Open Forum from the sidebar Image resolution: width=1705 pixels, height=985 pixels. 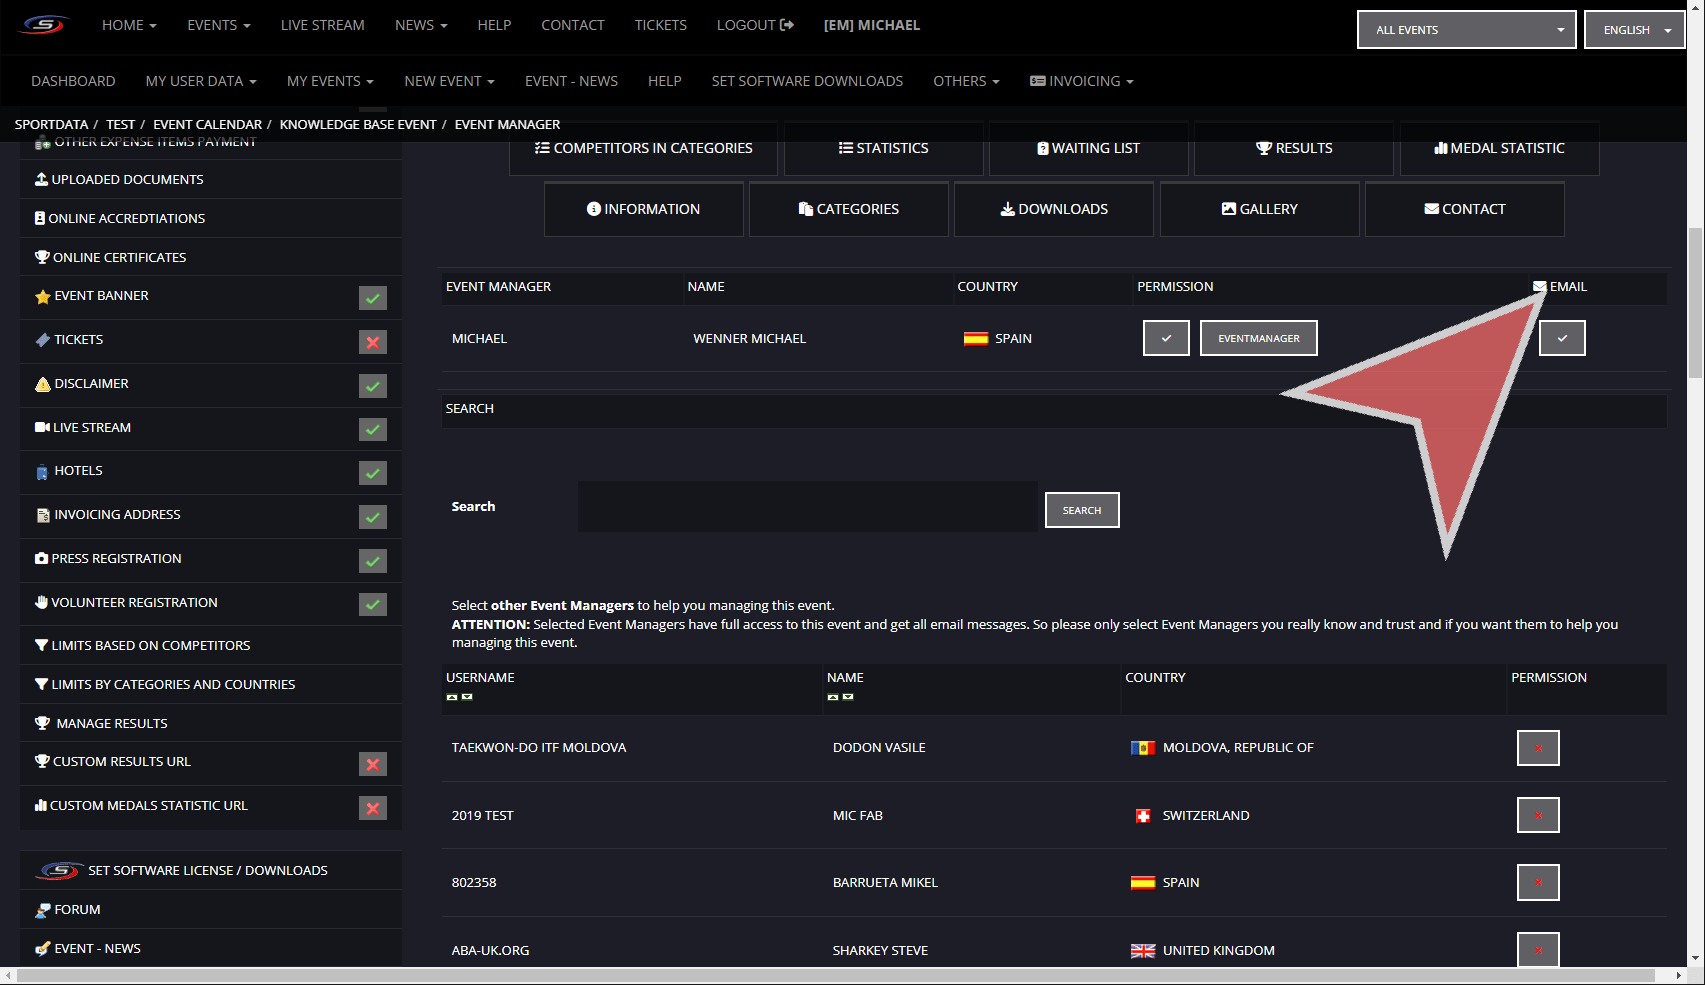click(x=77, y=909)
